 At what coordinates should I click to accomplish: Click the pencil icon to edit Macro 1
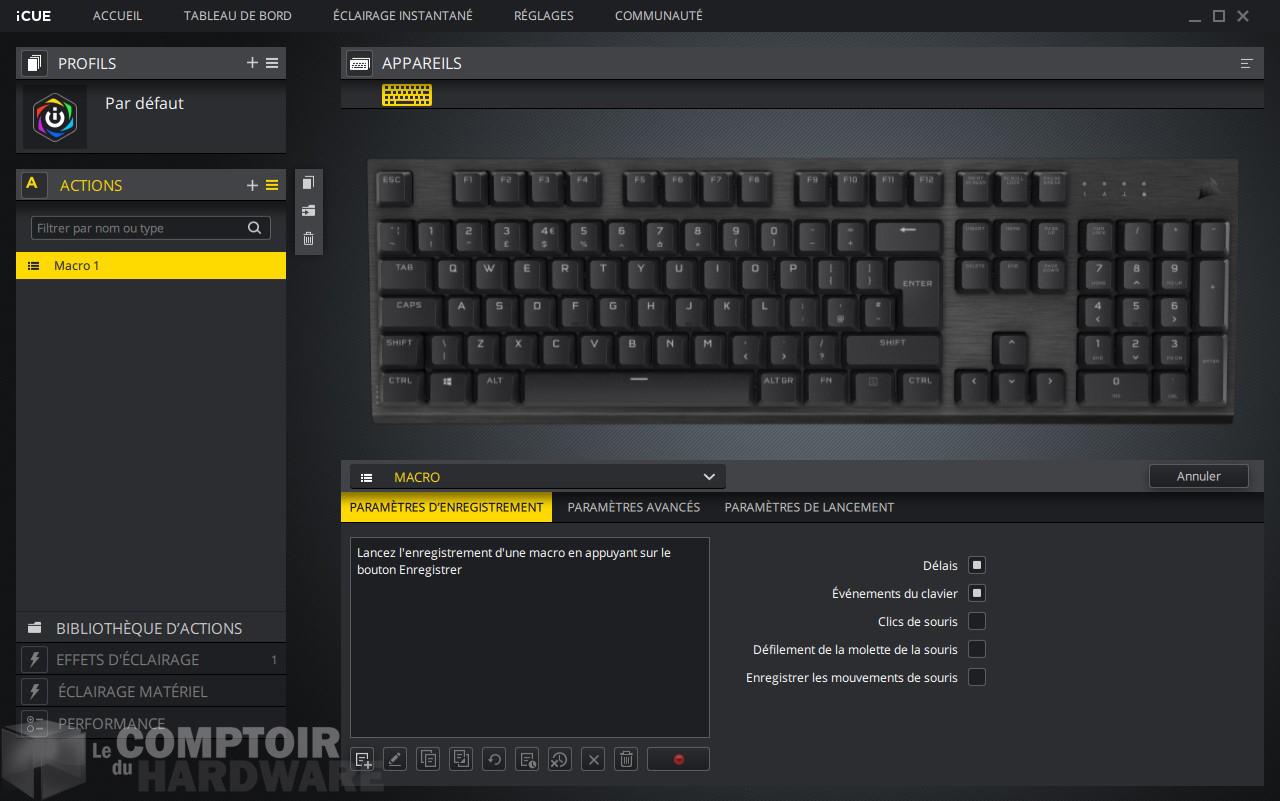point(395,759)
